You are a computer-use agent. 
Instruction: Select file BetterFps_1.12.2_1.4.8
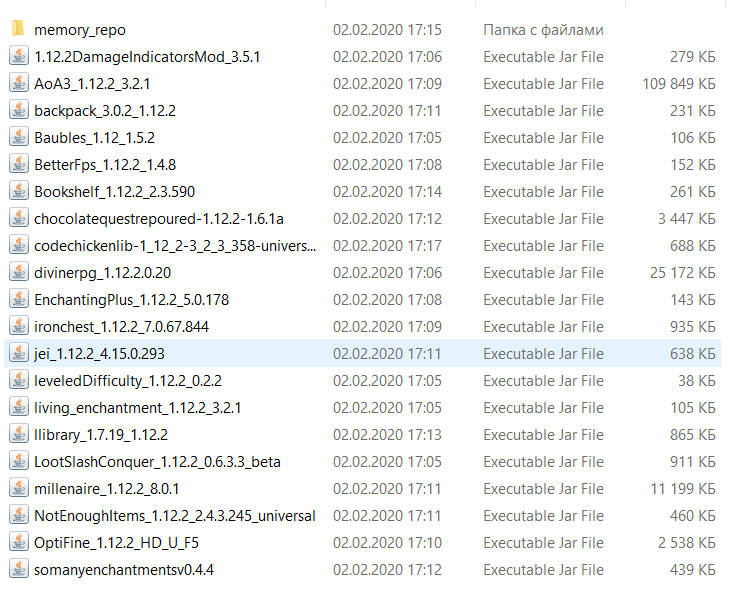[x=105, y=165]
